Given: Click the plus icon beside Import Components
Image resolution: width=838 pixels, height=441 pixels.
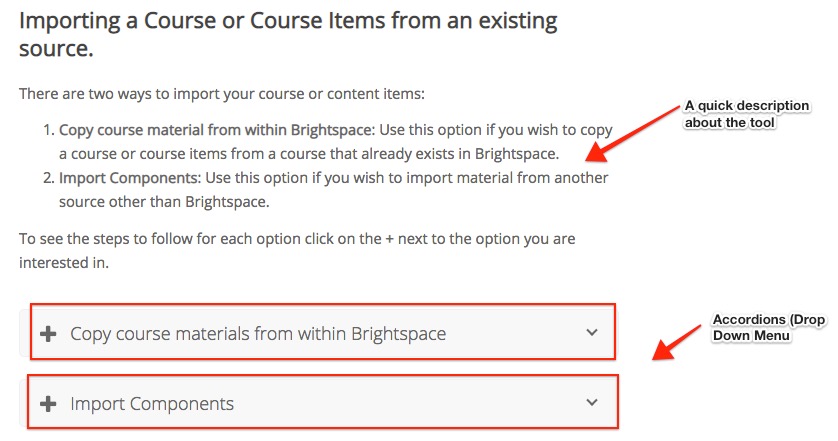Looking at the screenshot, I should pyautogui.click(x=47, y=404).
